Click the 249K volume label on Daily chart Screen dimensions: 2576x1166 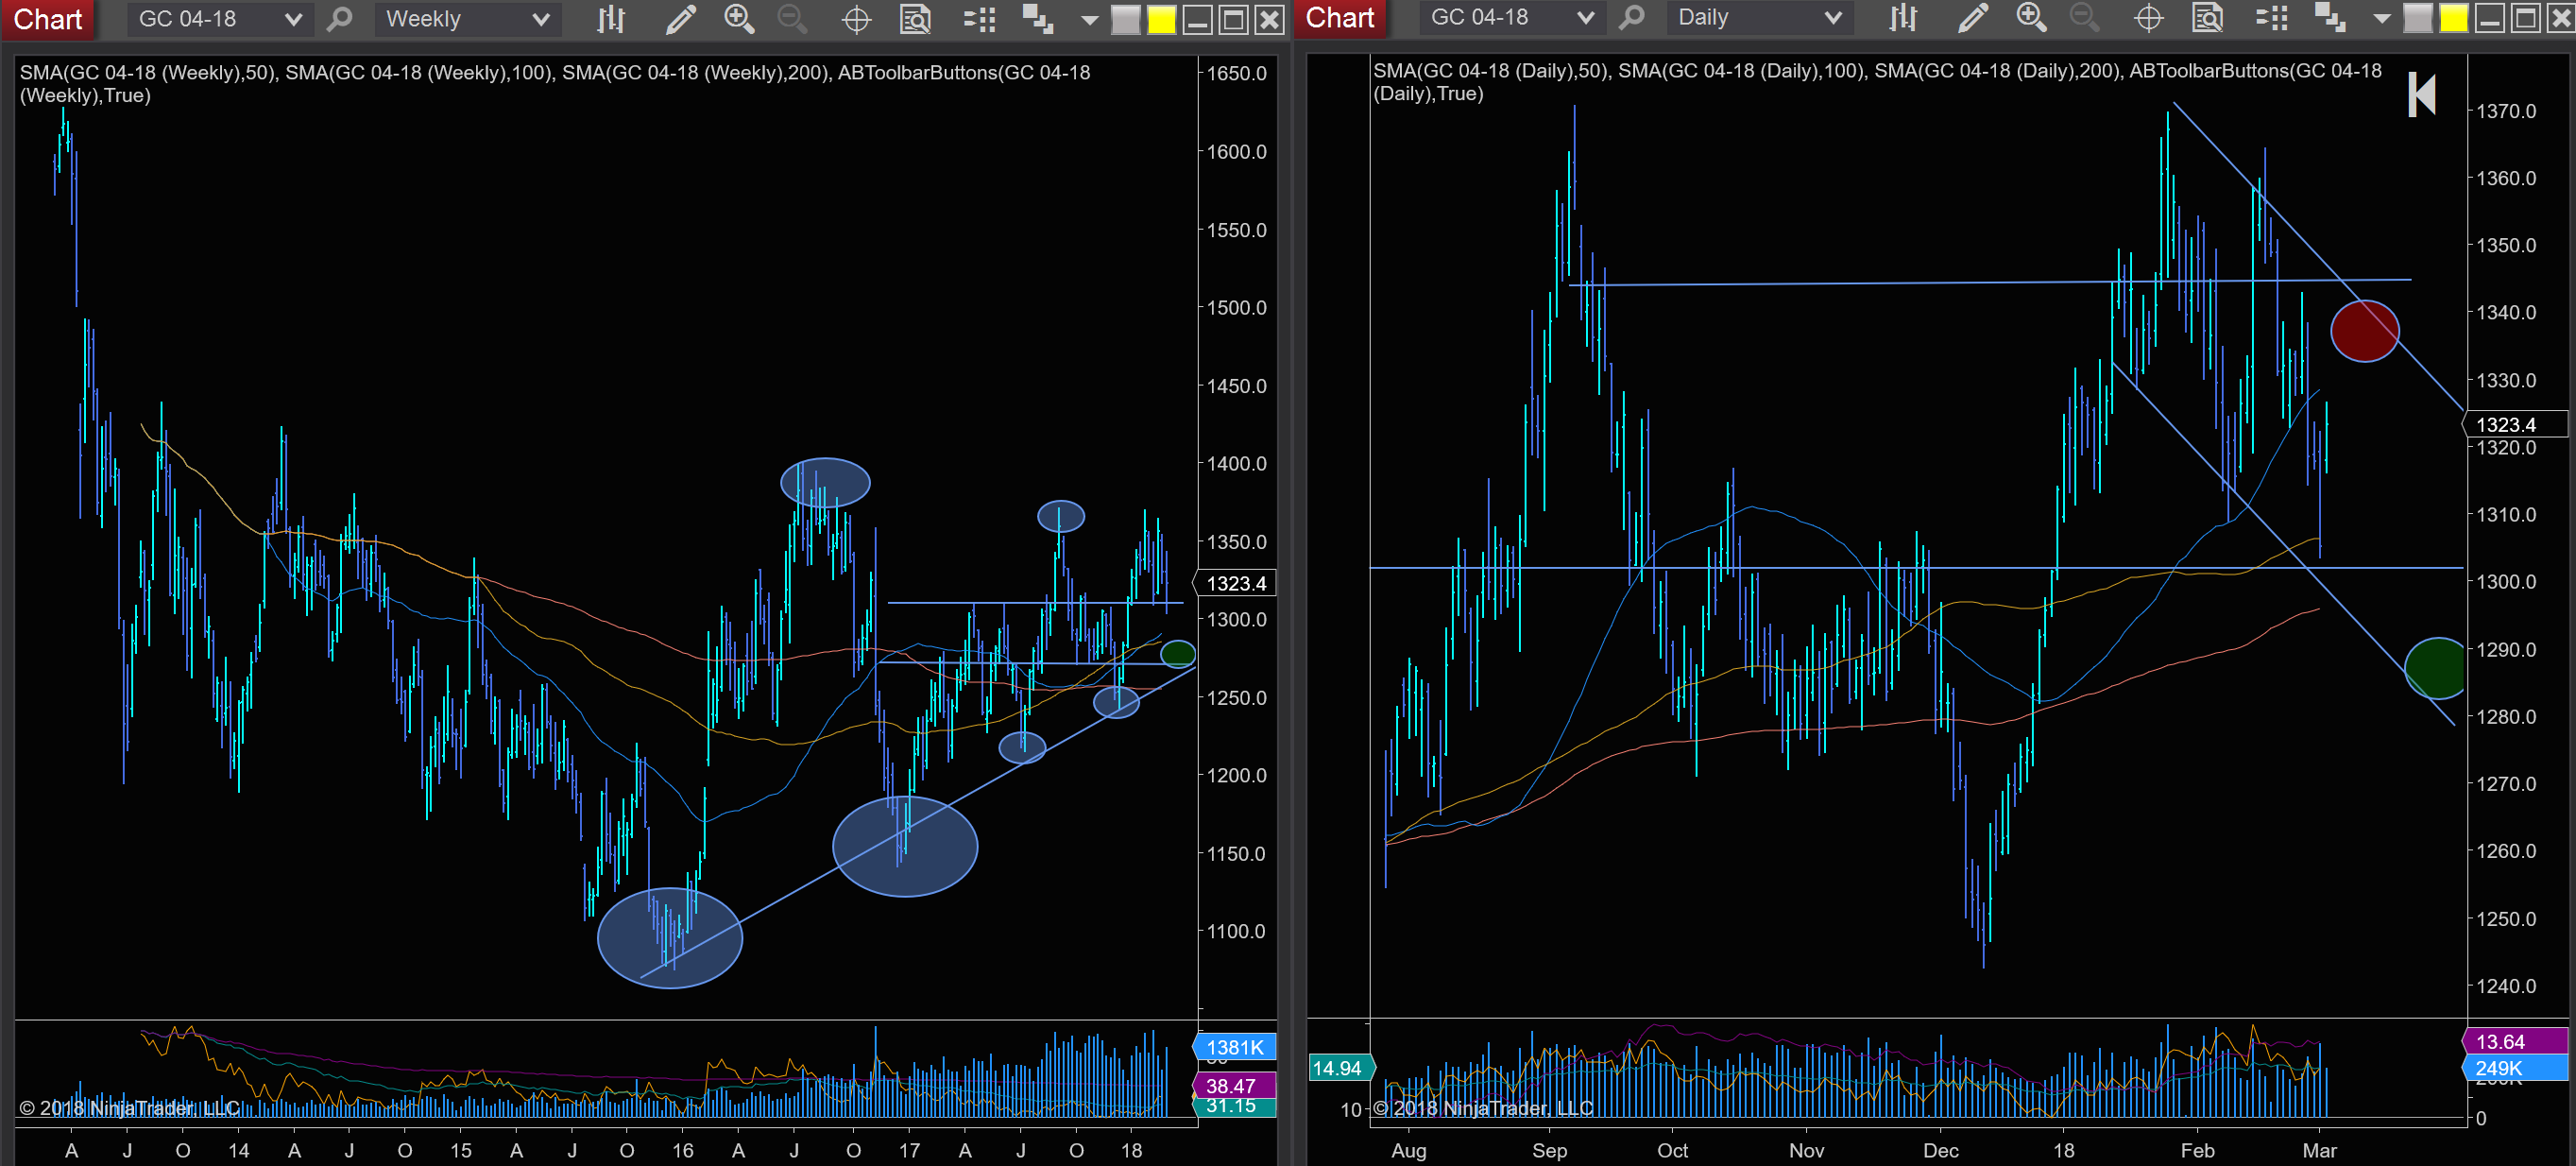[x=2514, y=1068]
